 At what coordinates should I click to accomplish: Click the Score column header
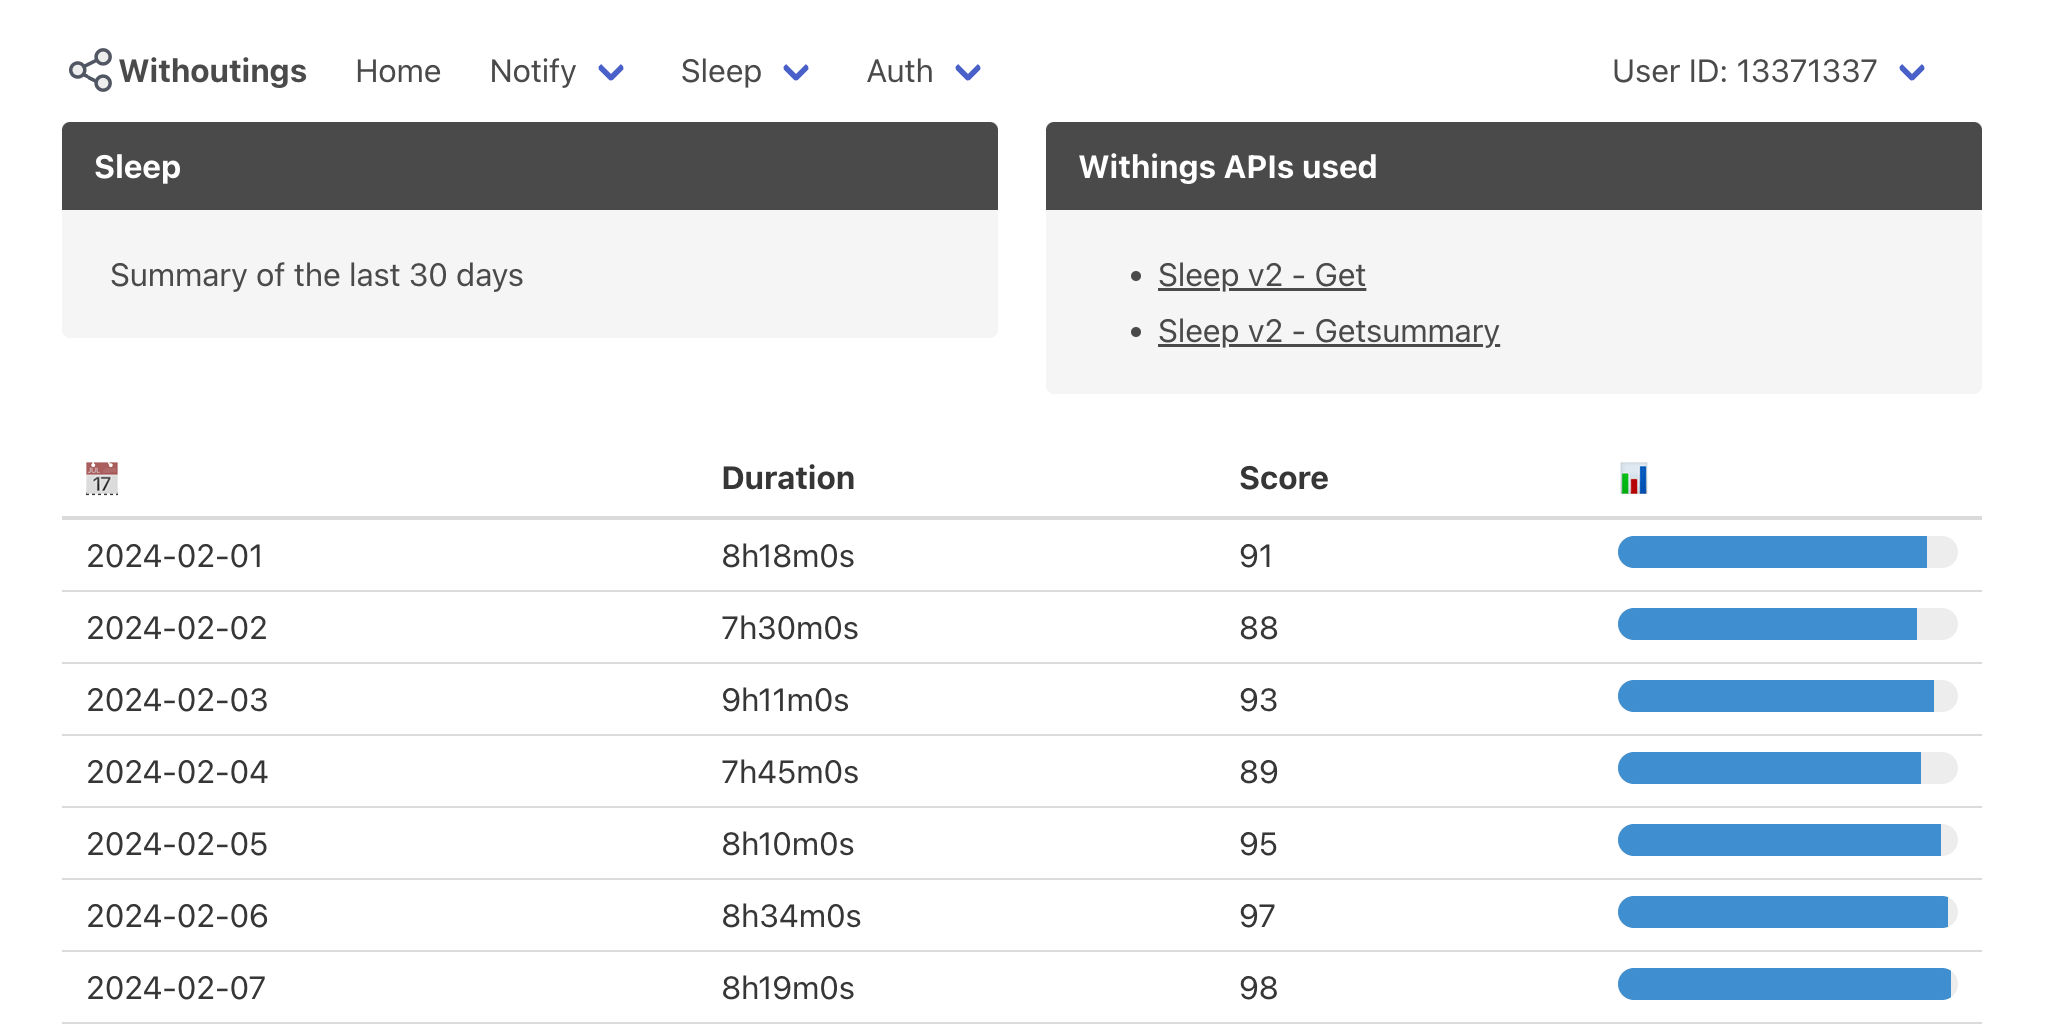click(x=1283, y=478)
